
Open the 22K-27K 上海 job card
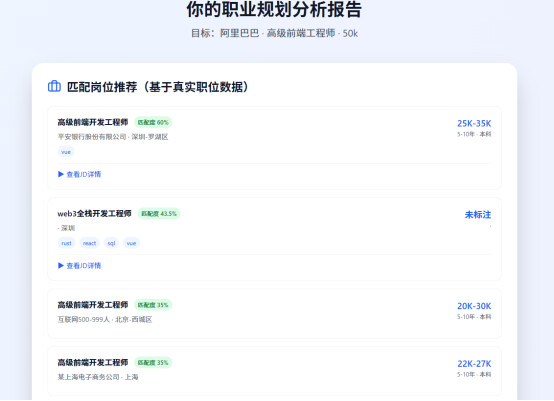coord(275,371)
